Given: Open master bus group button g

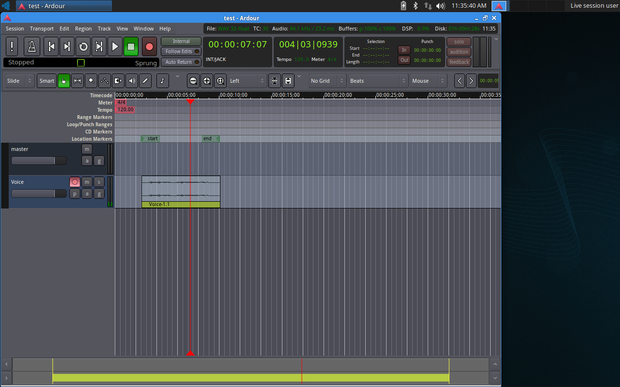Looking at the screenshot, I should 99,160.
